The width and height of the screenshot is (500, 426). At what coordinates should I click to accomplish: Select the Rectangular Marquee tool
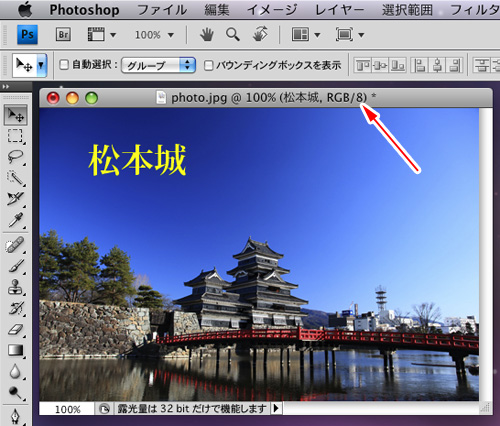tap(15, 136)
